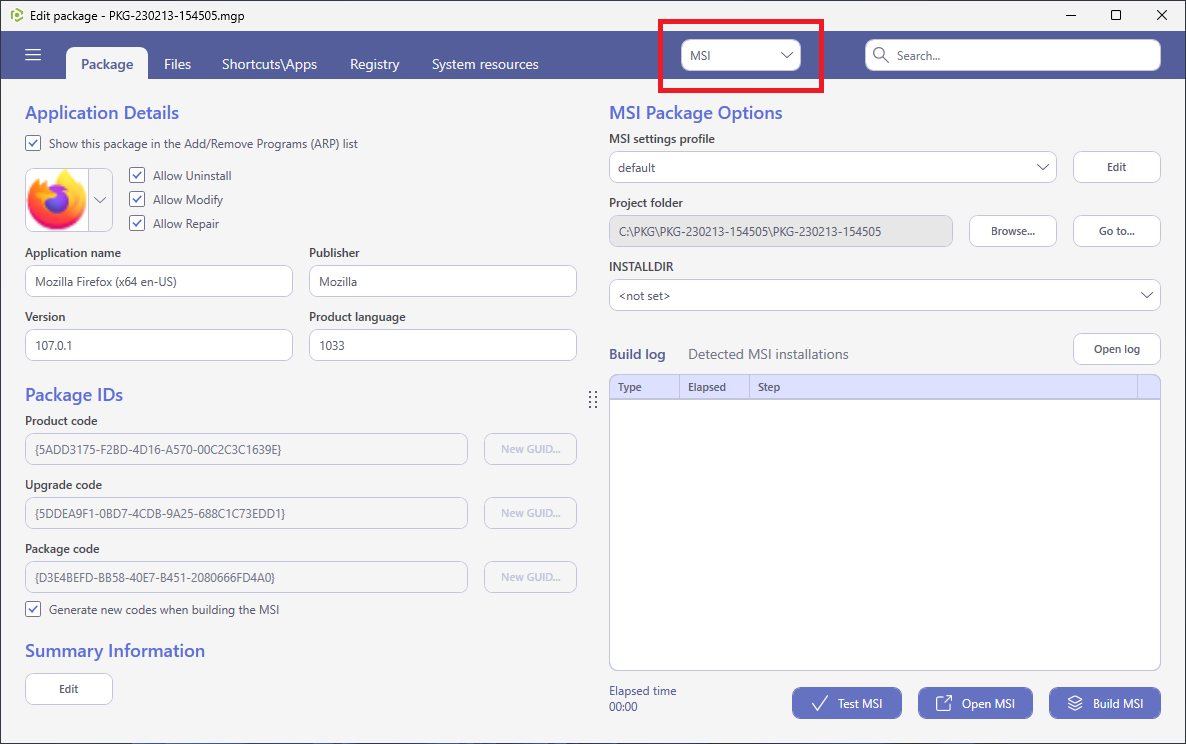Switch to the Package tab
The height and width of the screenshot is (744, 1186).
[x=107, y=64]
